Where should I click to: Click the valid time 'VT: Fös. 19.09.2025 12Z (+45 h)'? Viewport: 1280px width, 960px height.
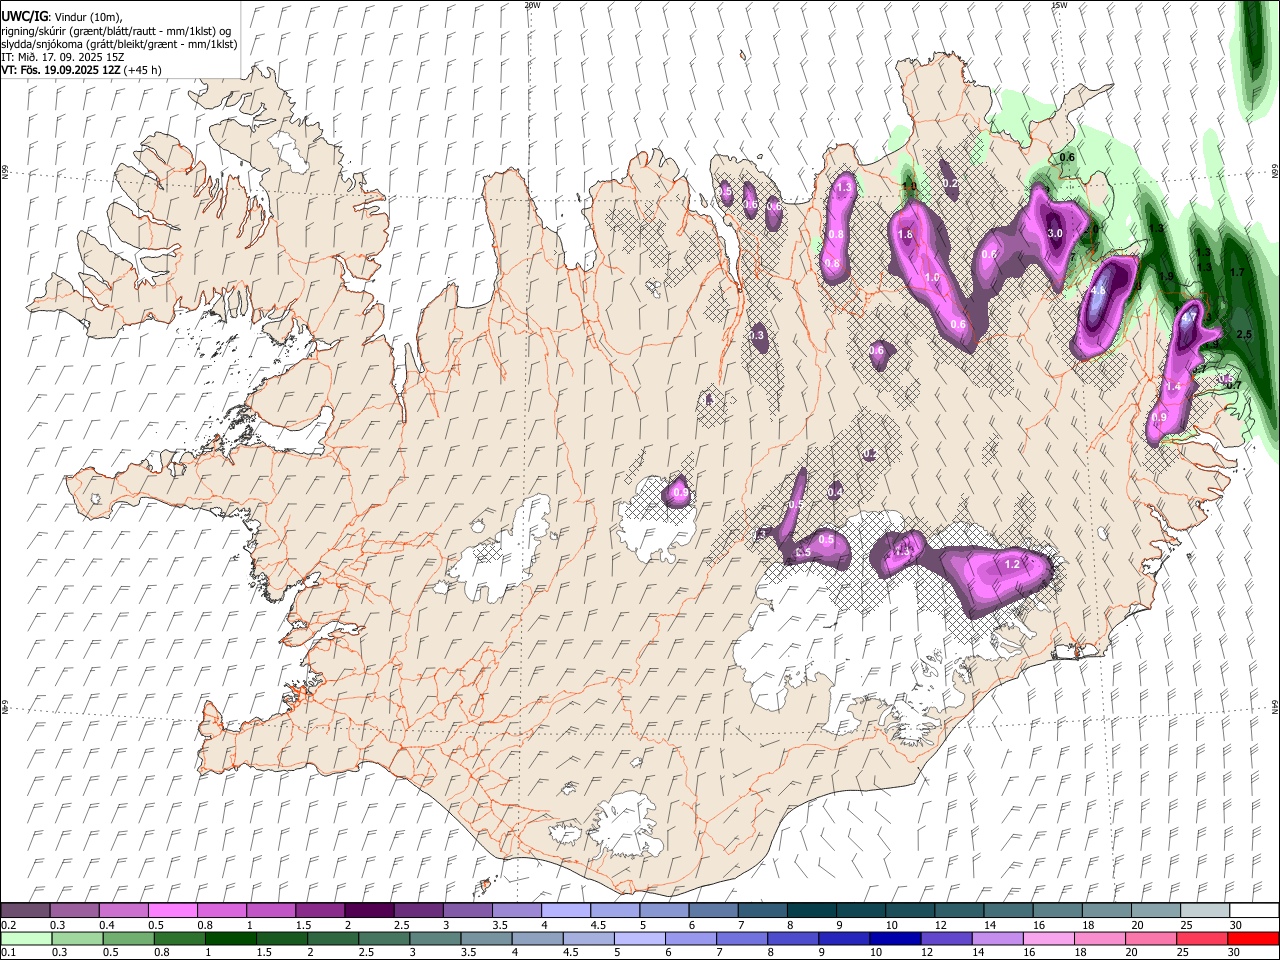pyautogui.click(x=82, y=70)
